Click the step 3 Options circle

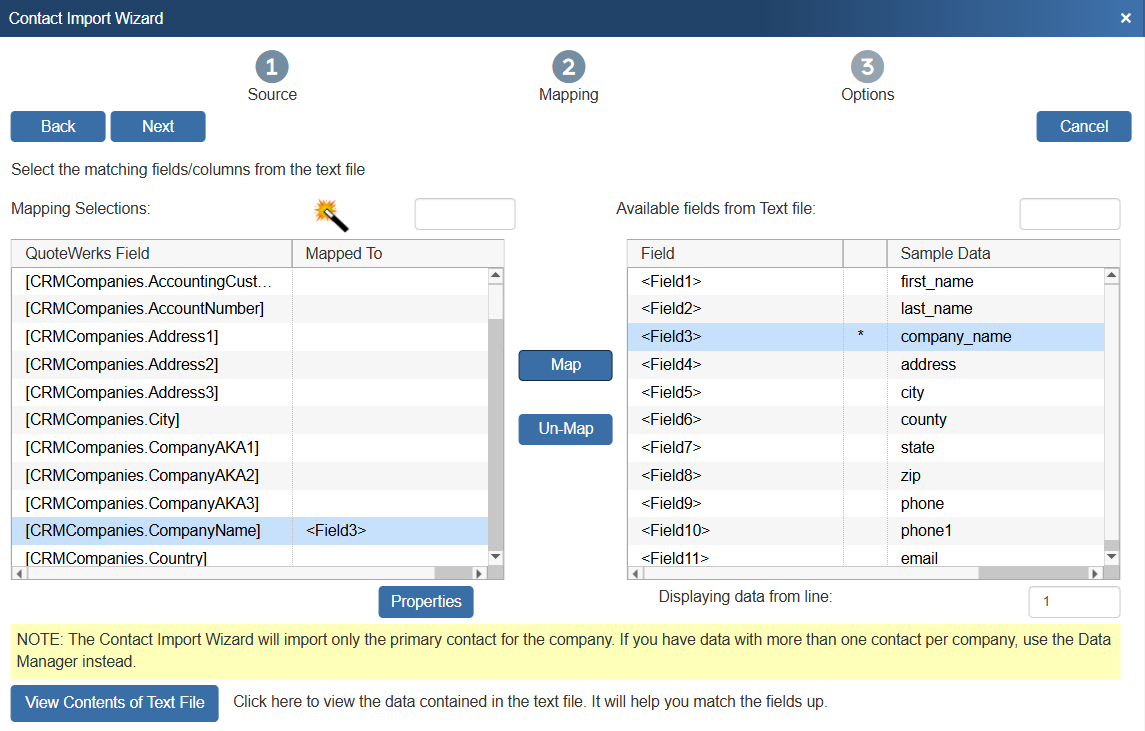pyautogui.click(x=867, y=67)
